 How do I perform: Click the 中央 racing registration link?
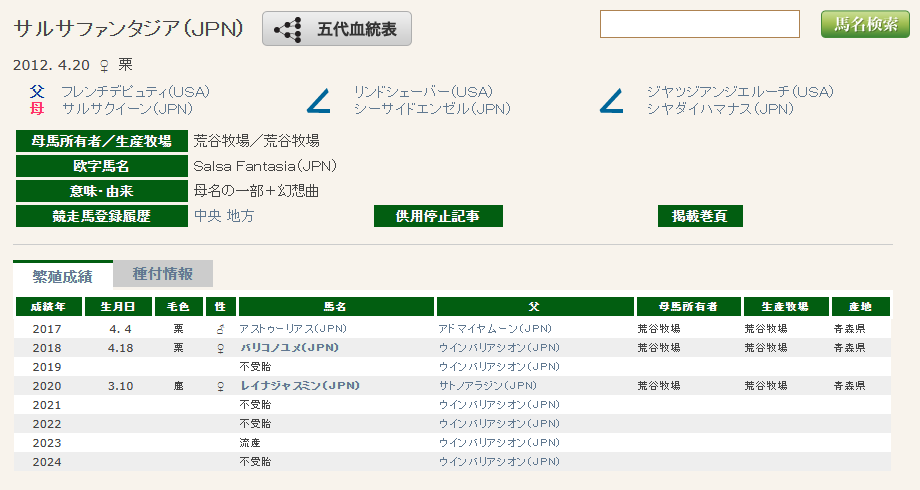208,216
